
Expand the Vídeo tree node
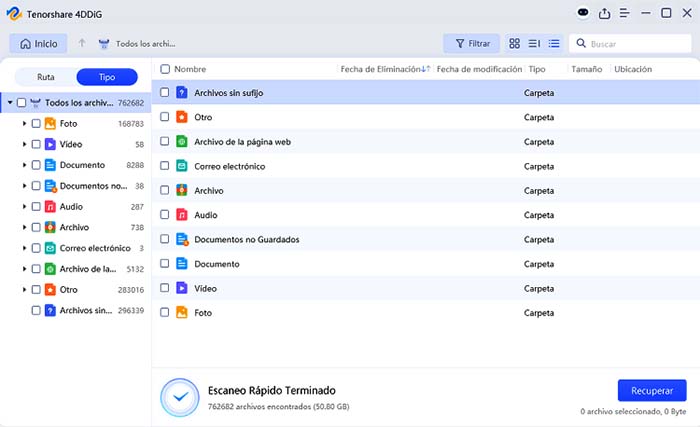pyautogui.click(x=25, y=144)
